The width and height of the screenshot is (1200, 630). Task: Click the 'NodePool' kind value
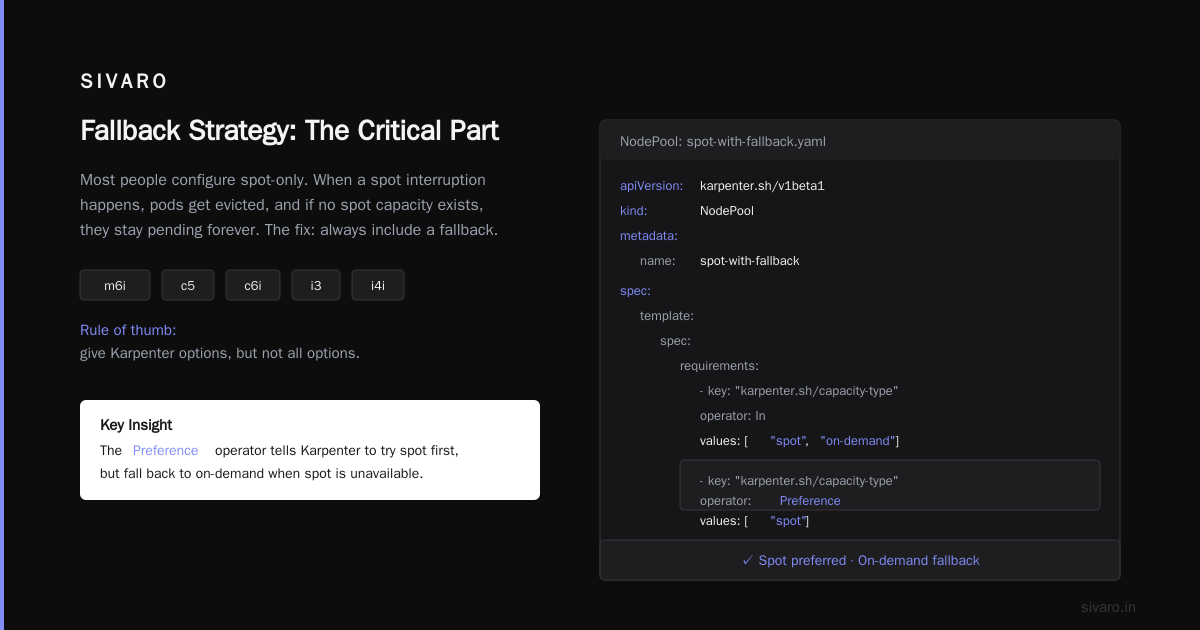click(727, 211)
